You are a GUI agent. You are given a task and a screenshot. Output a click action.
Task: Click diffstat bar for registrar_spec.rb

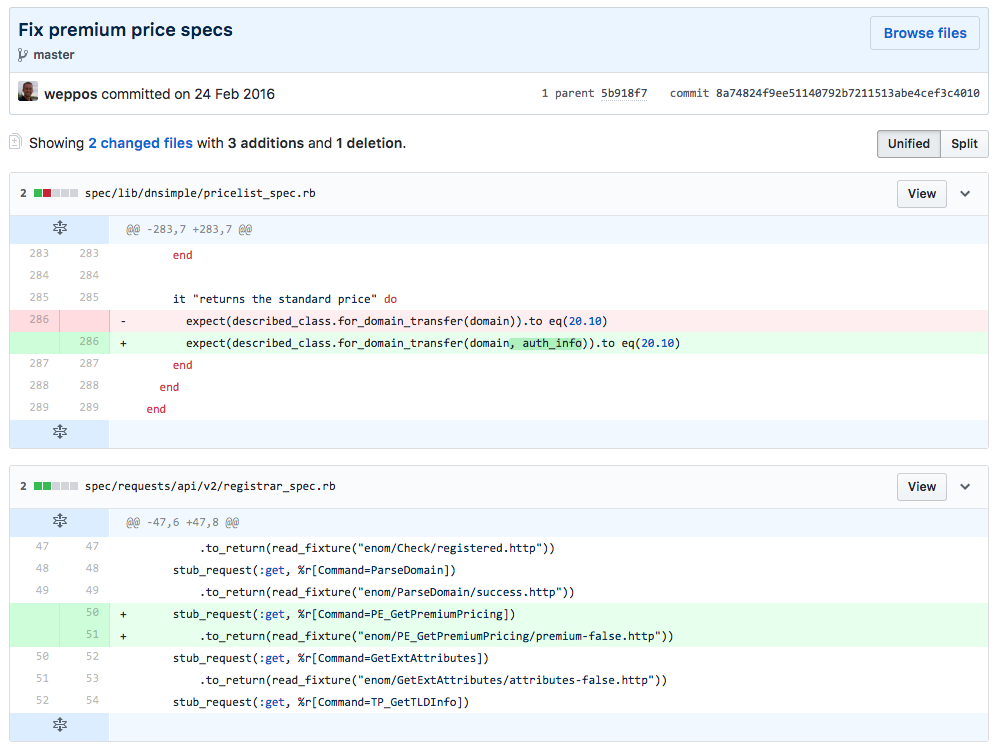pyautogui.click(x=56, y=487)
